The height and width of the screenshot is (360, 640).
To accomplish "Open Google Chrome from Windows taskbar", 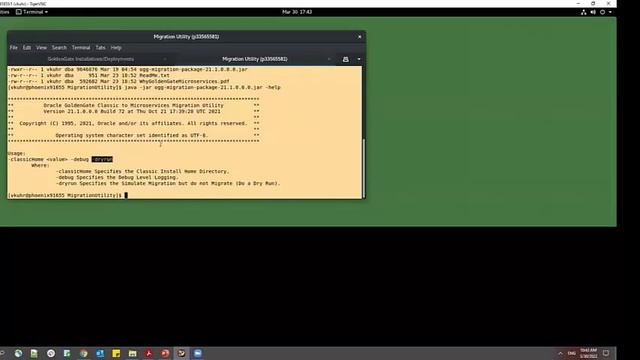I will [84, 353].
